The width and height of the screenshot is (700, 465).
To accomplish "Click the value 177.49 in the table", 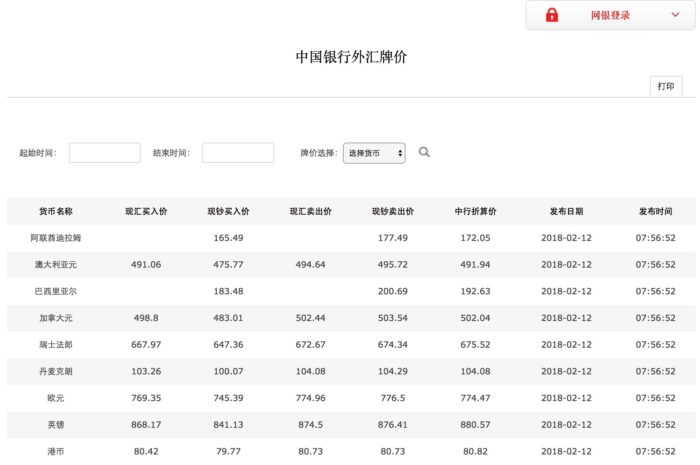I will point(393,238).
